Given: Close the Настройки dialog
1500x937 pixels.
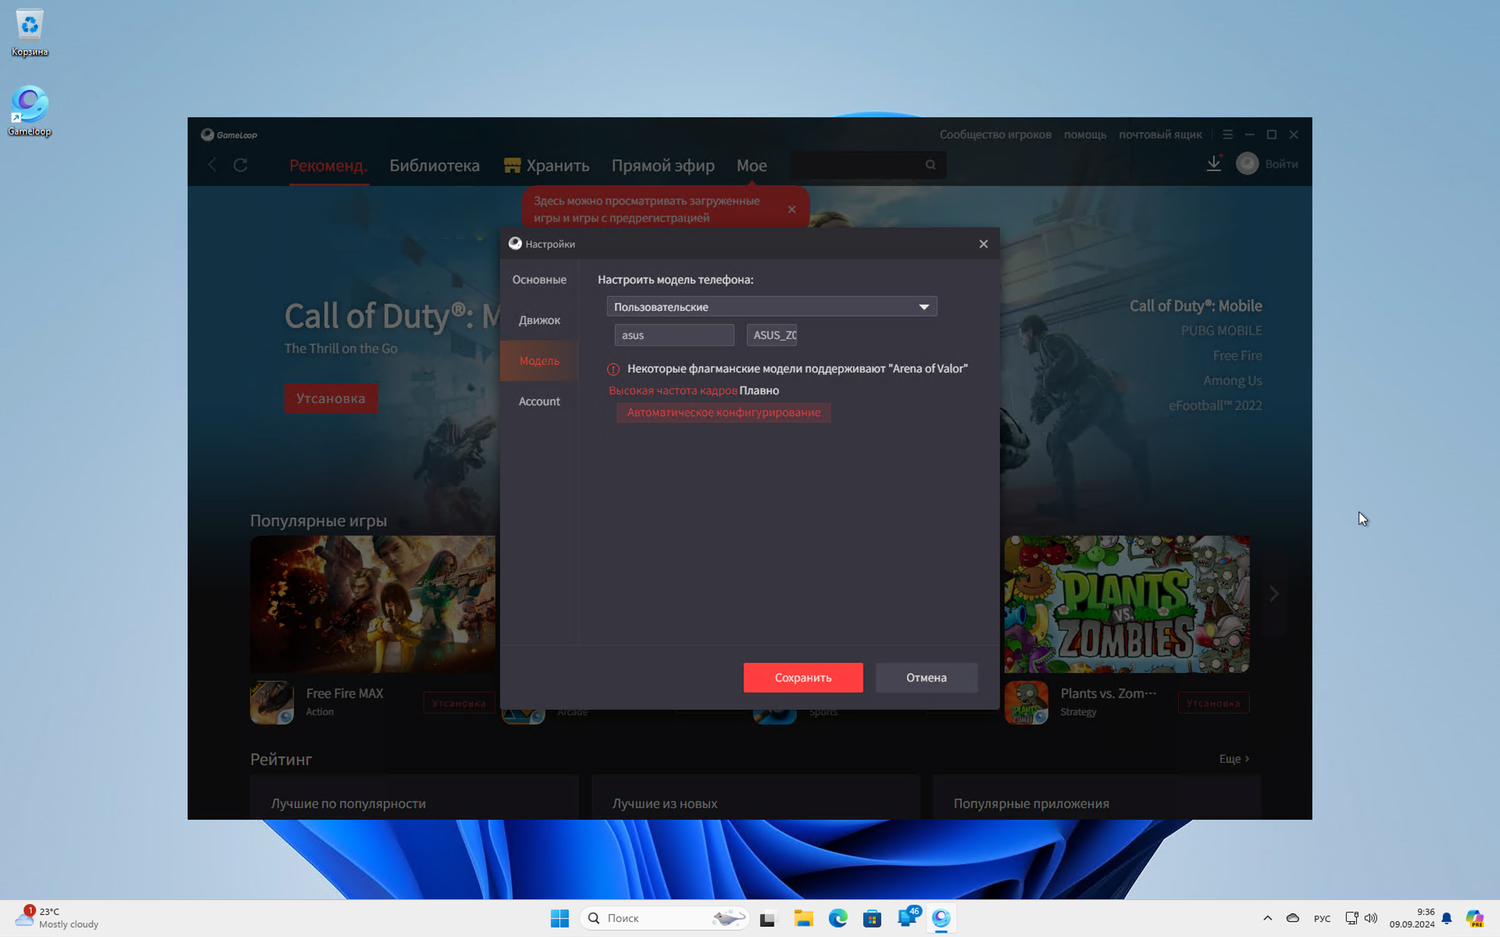Looking at the screenshot, I should 983,244.
